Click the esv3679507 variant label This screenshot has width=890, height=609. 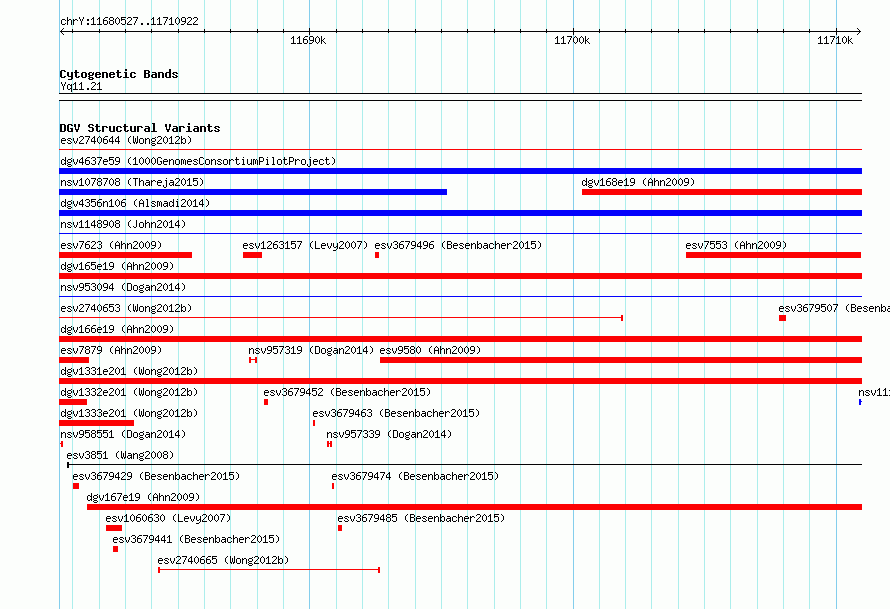click(834, 308)
